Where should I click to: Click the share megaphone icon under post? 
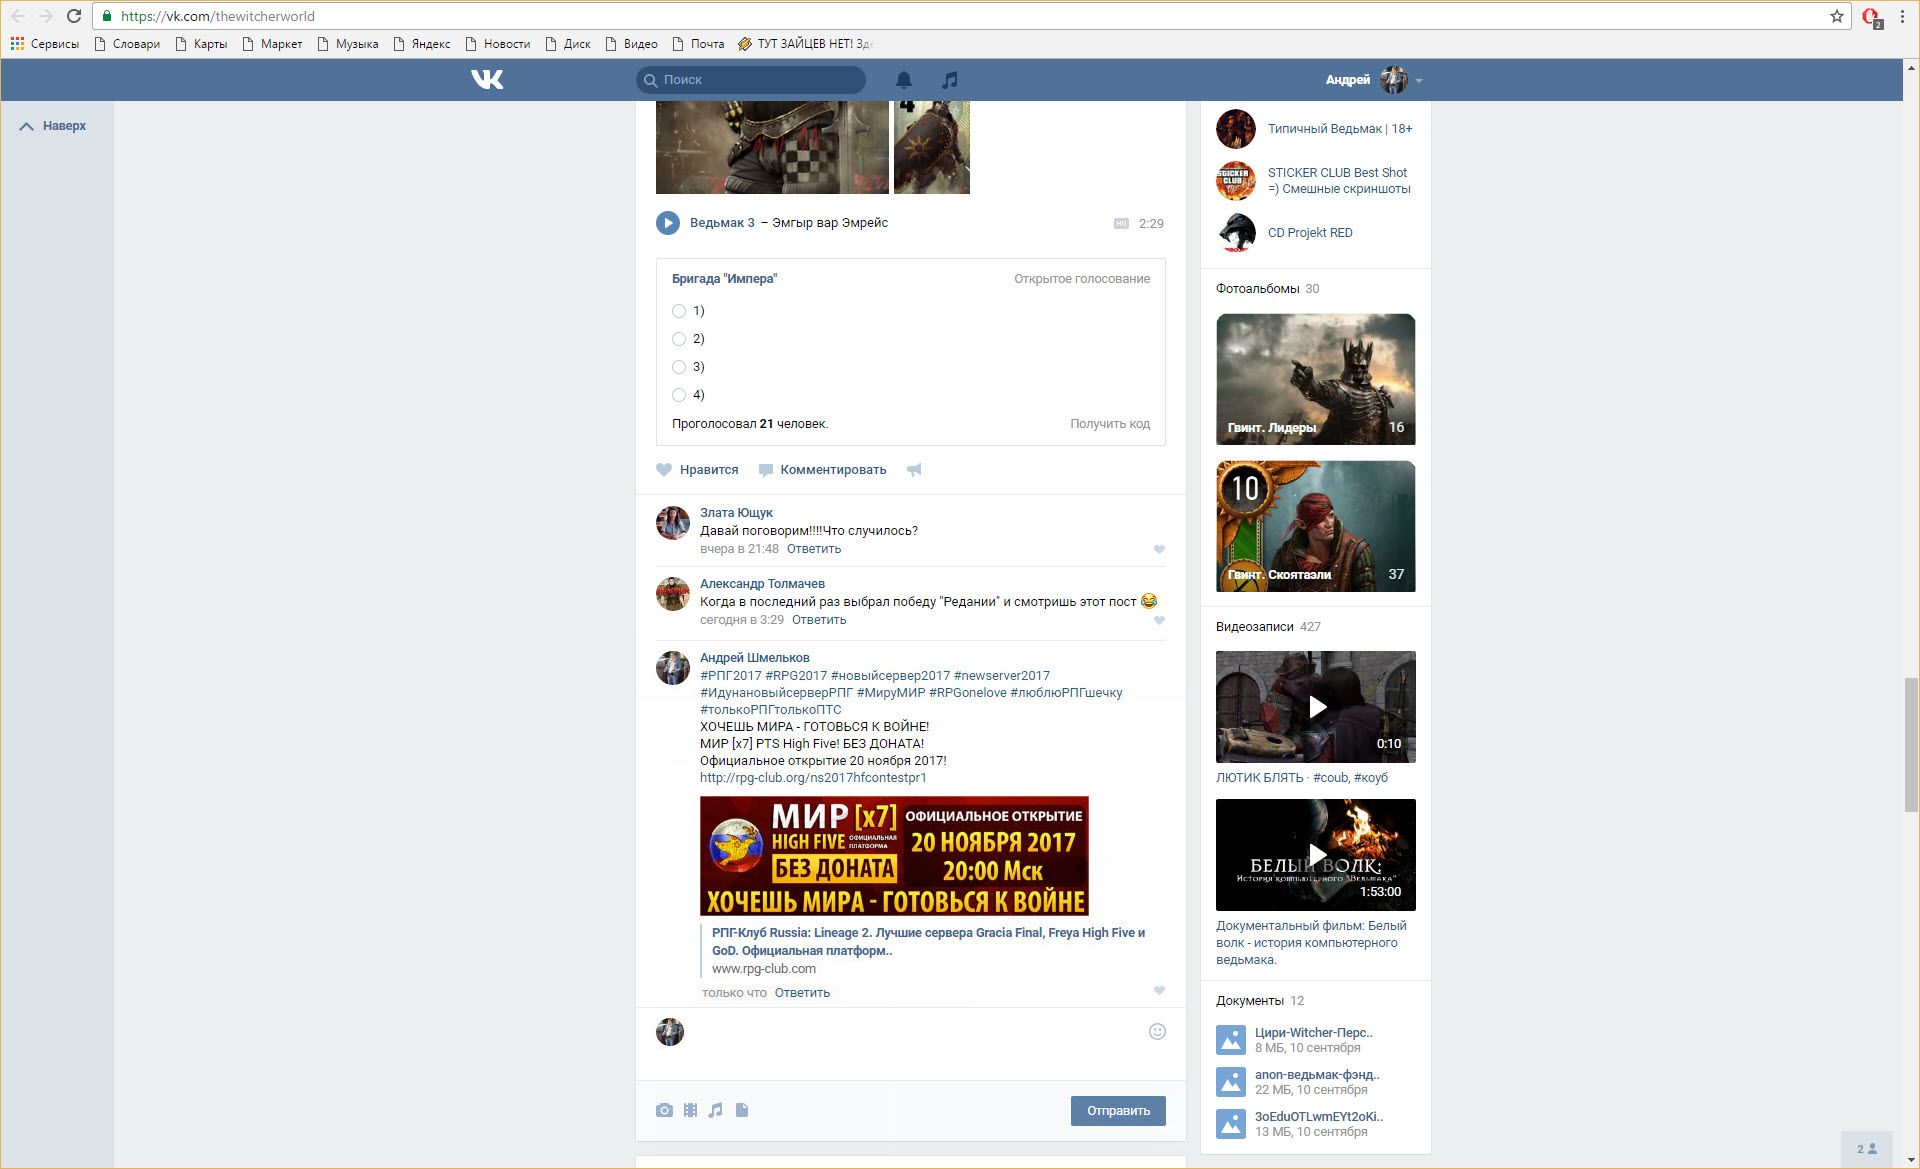click(x=914, y=470)
